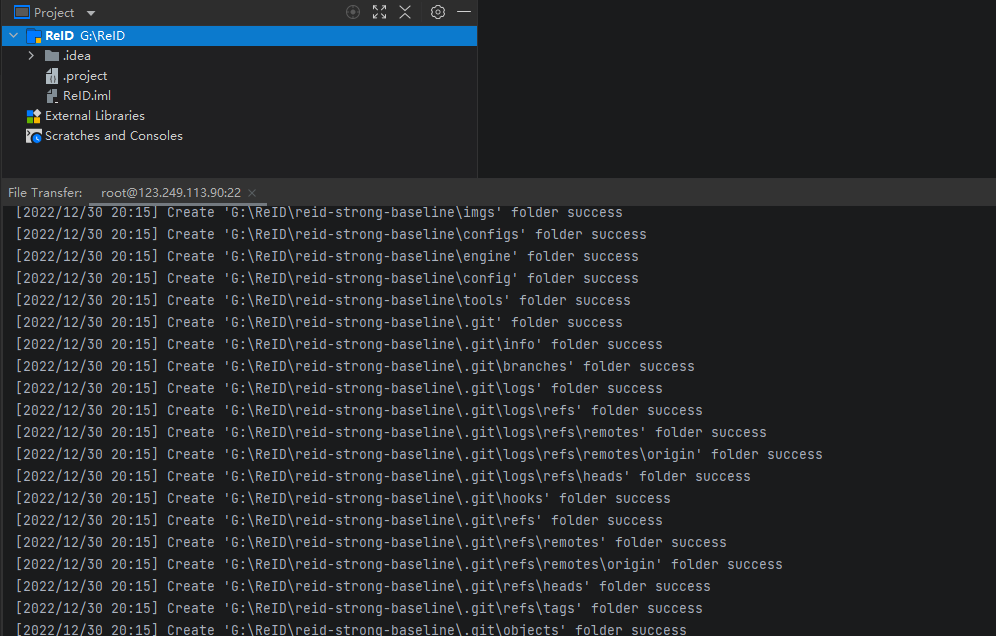Click the Collapse All icon

click(x=405, y=12)
